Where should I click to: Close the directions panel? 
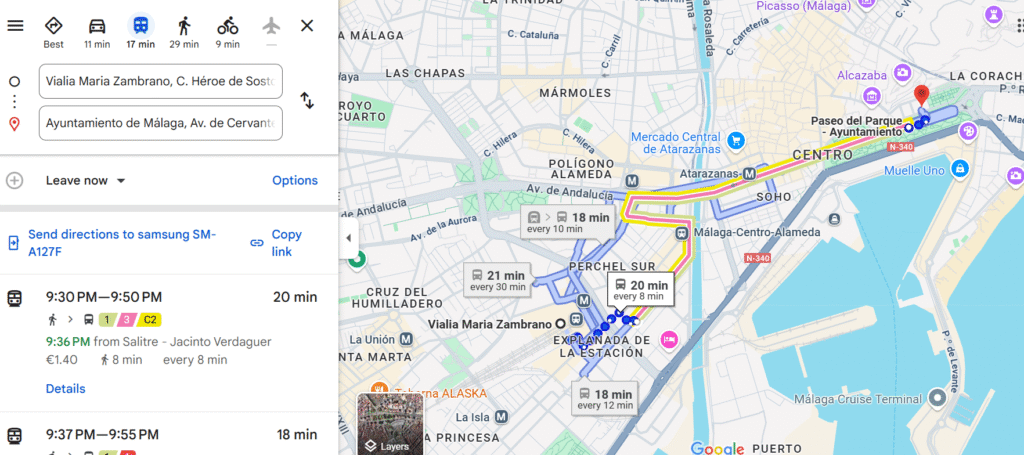coord(307,26)
